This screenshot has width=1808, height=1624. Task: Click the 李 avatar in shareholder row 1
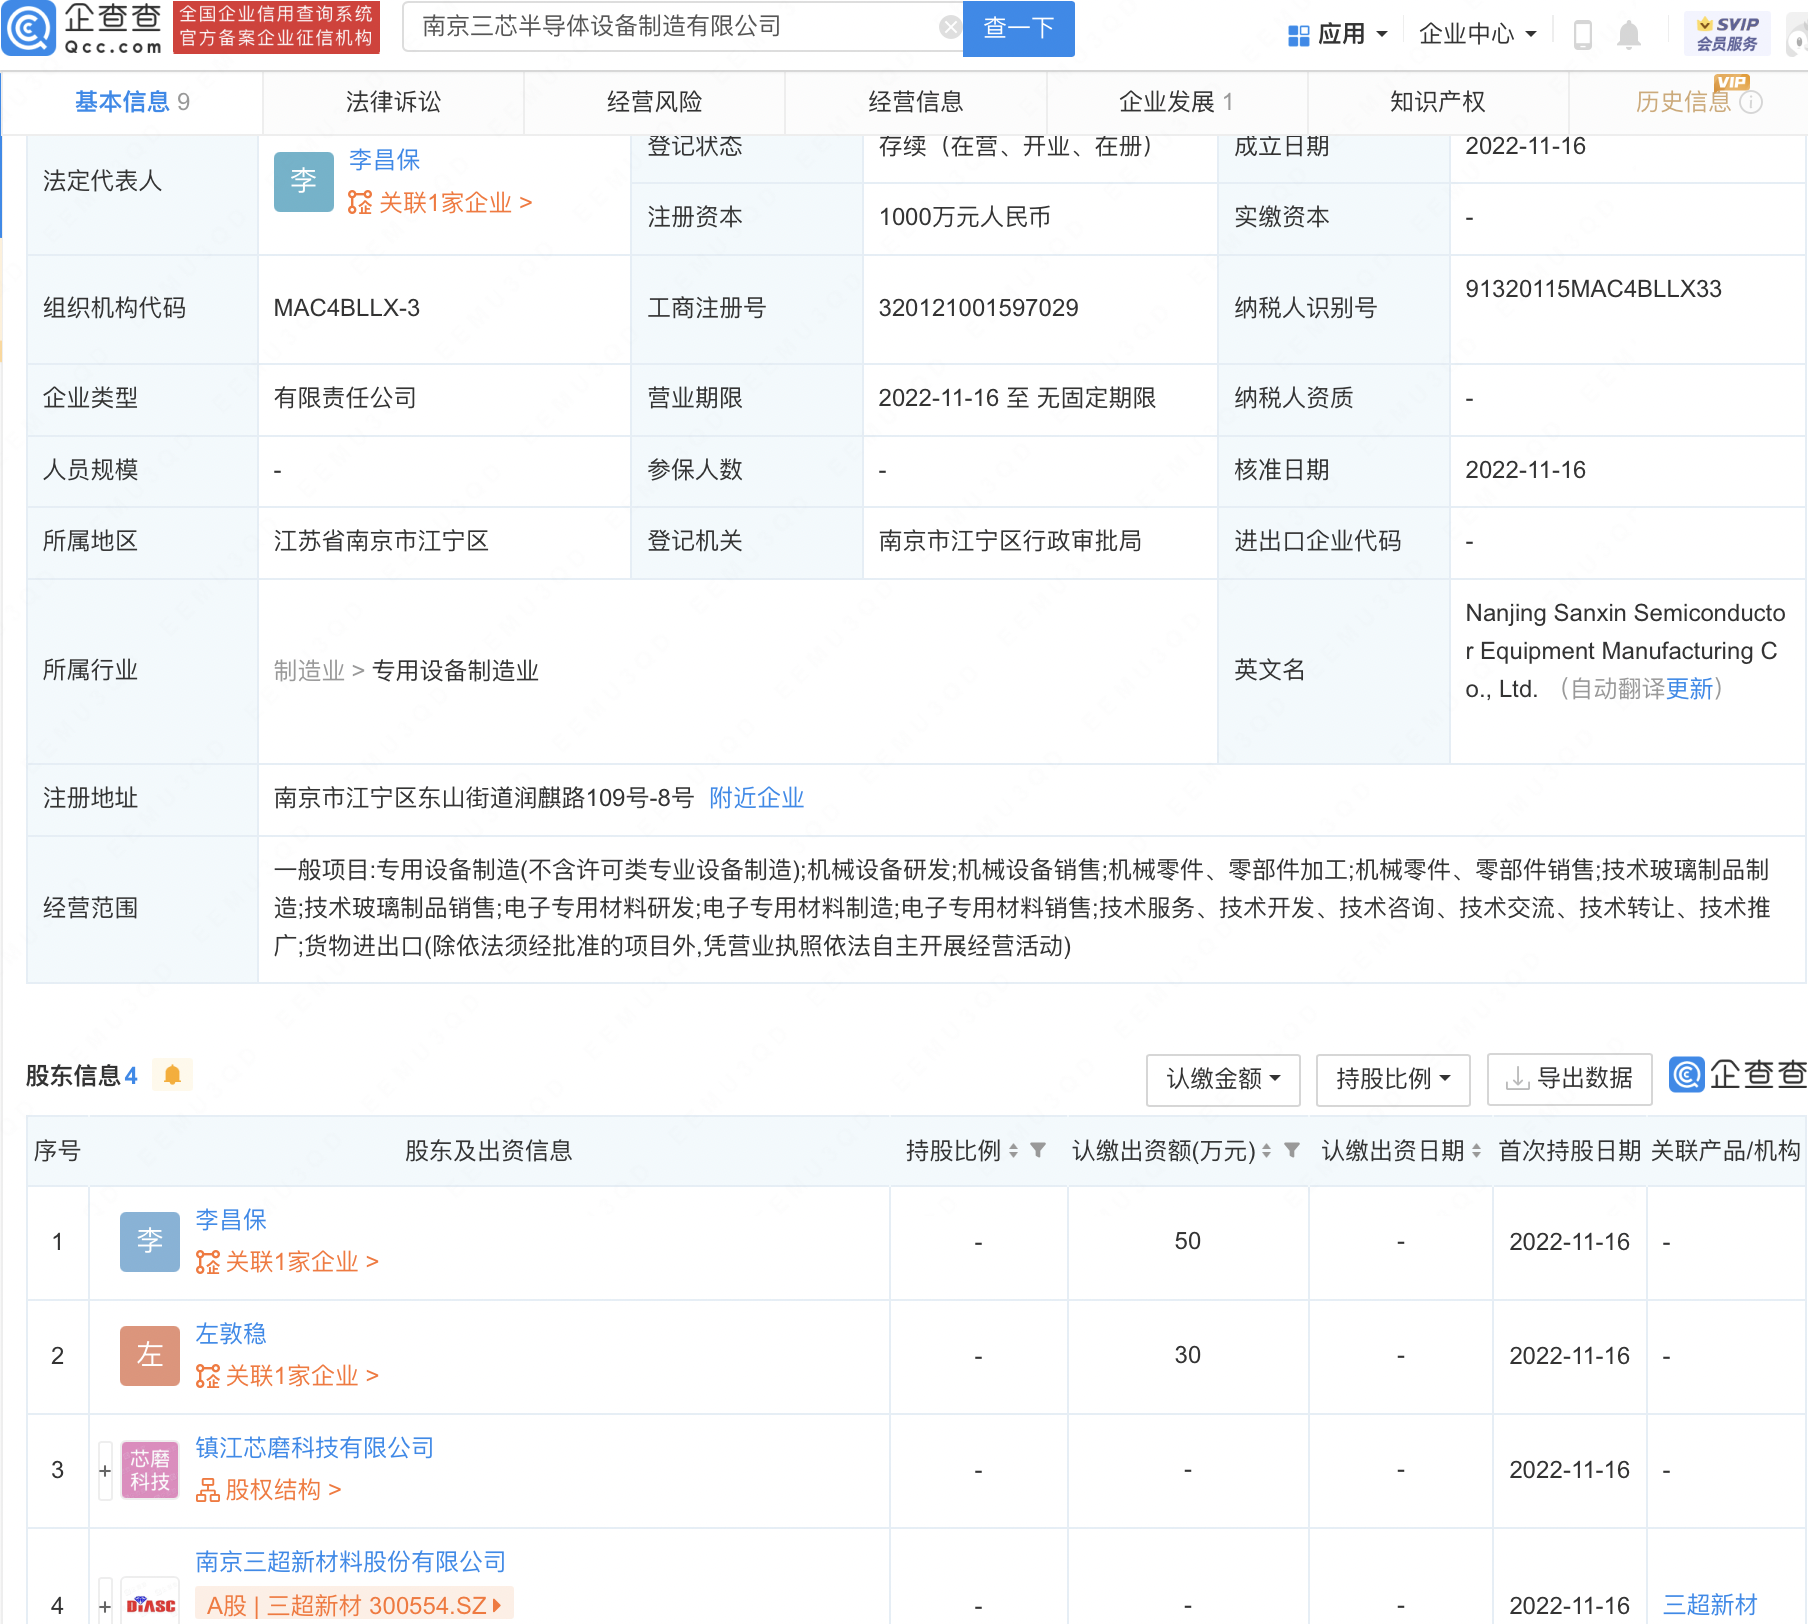point(150,1242)
